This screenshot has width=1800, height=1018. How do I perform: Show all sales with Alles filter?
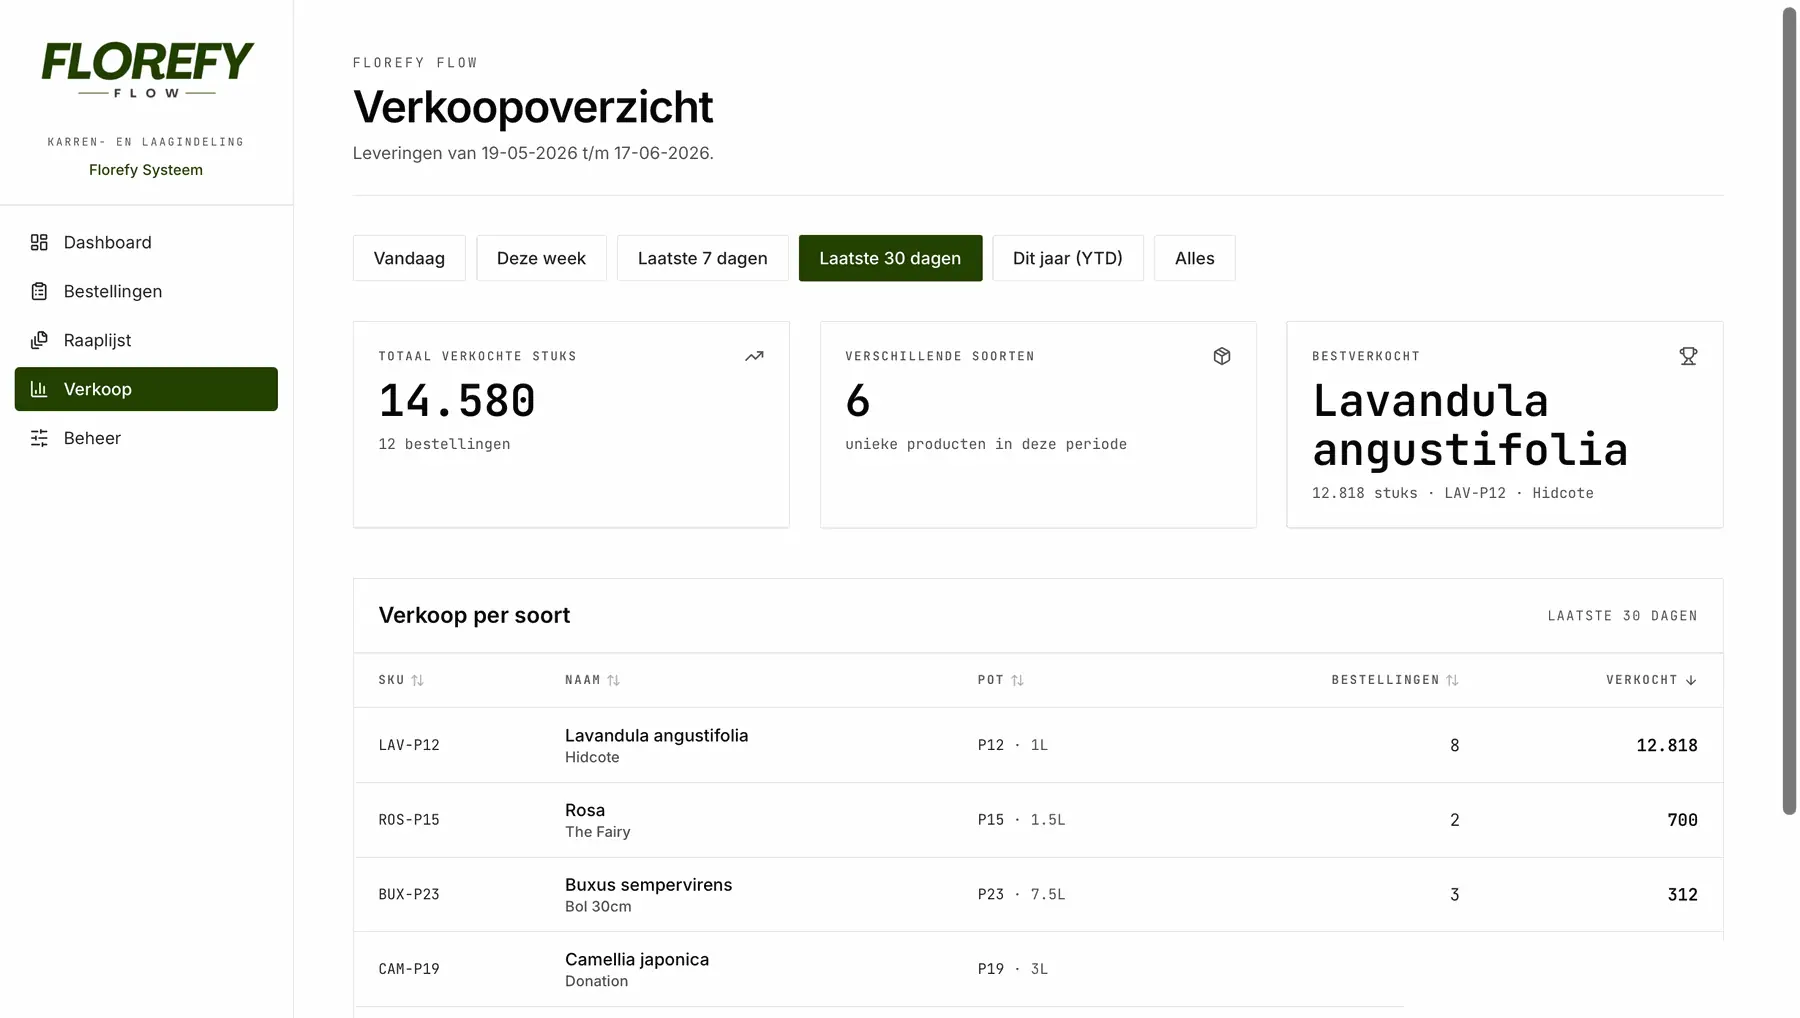point(1194,258)
